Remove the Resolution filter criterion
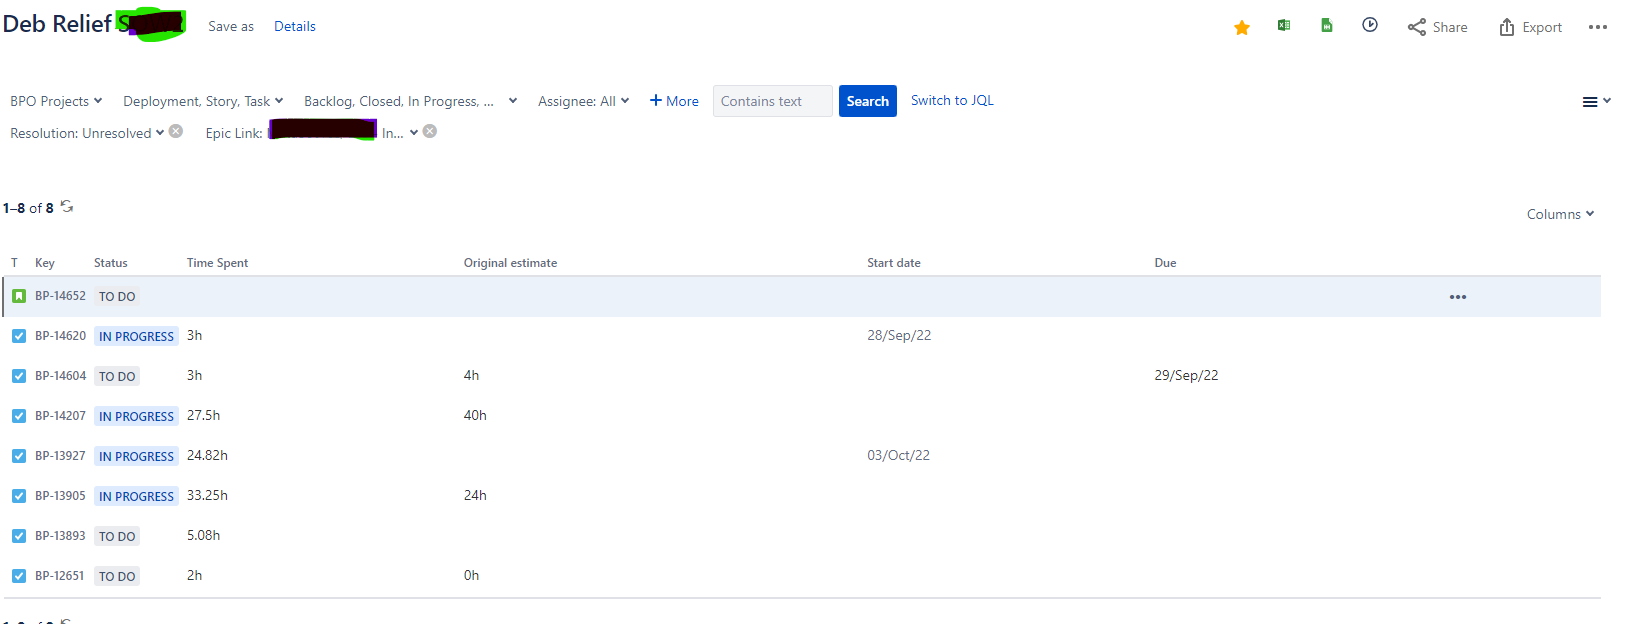This screenshot has width=1625, height=624. (x=176, y=131)
